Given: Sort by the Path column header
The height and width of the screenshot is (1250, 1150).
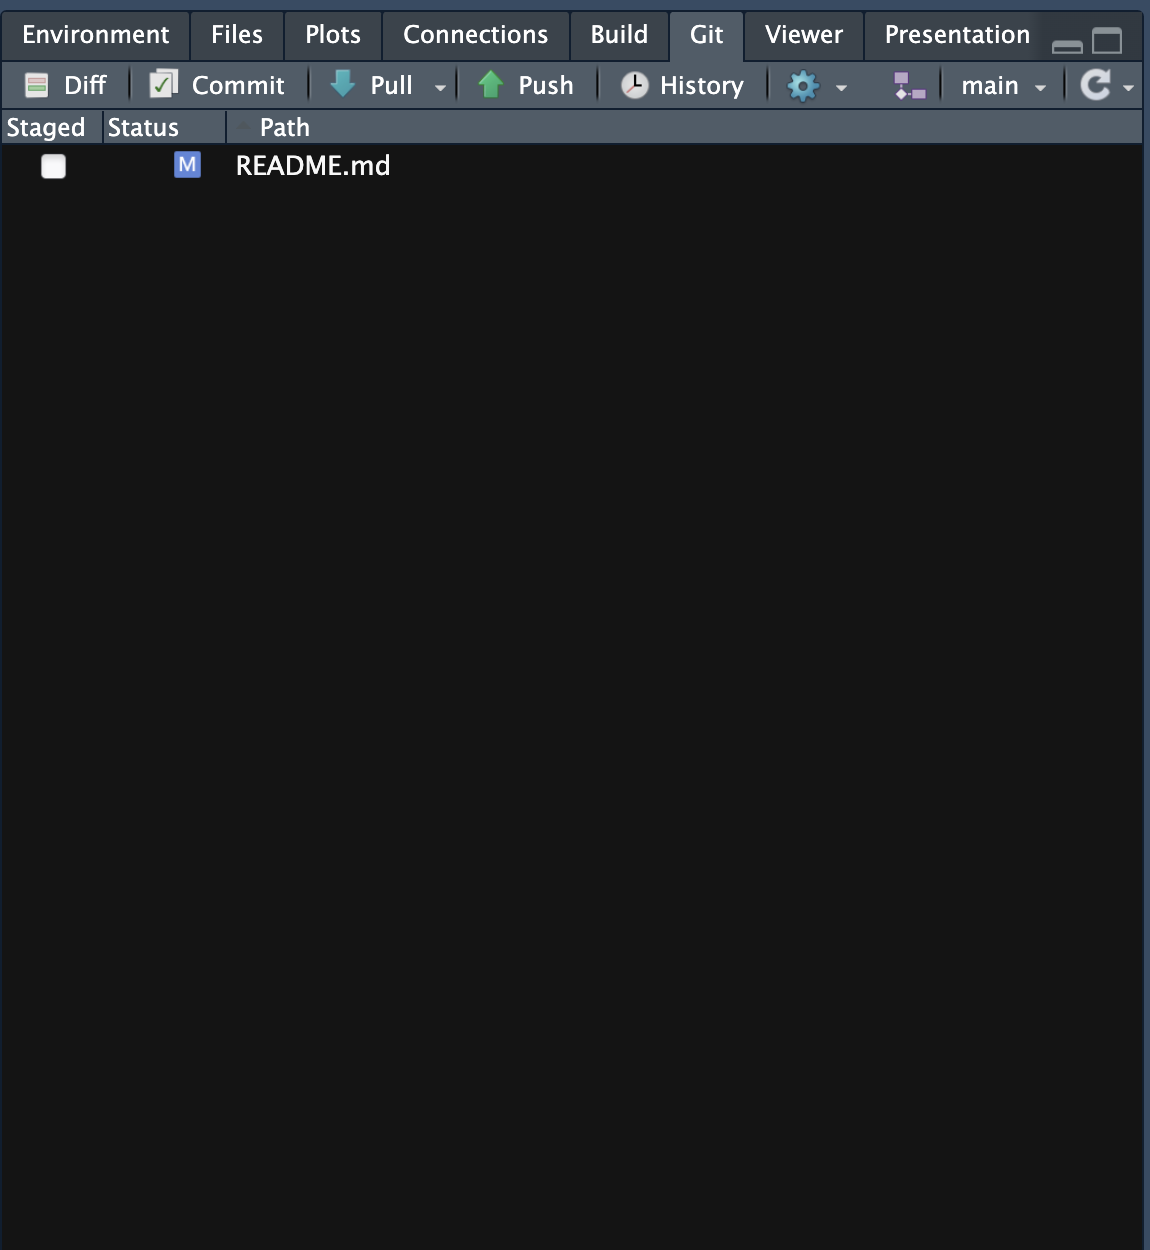Looking at the screenshot, I should click(285, 128).
